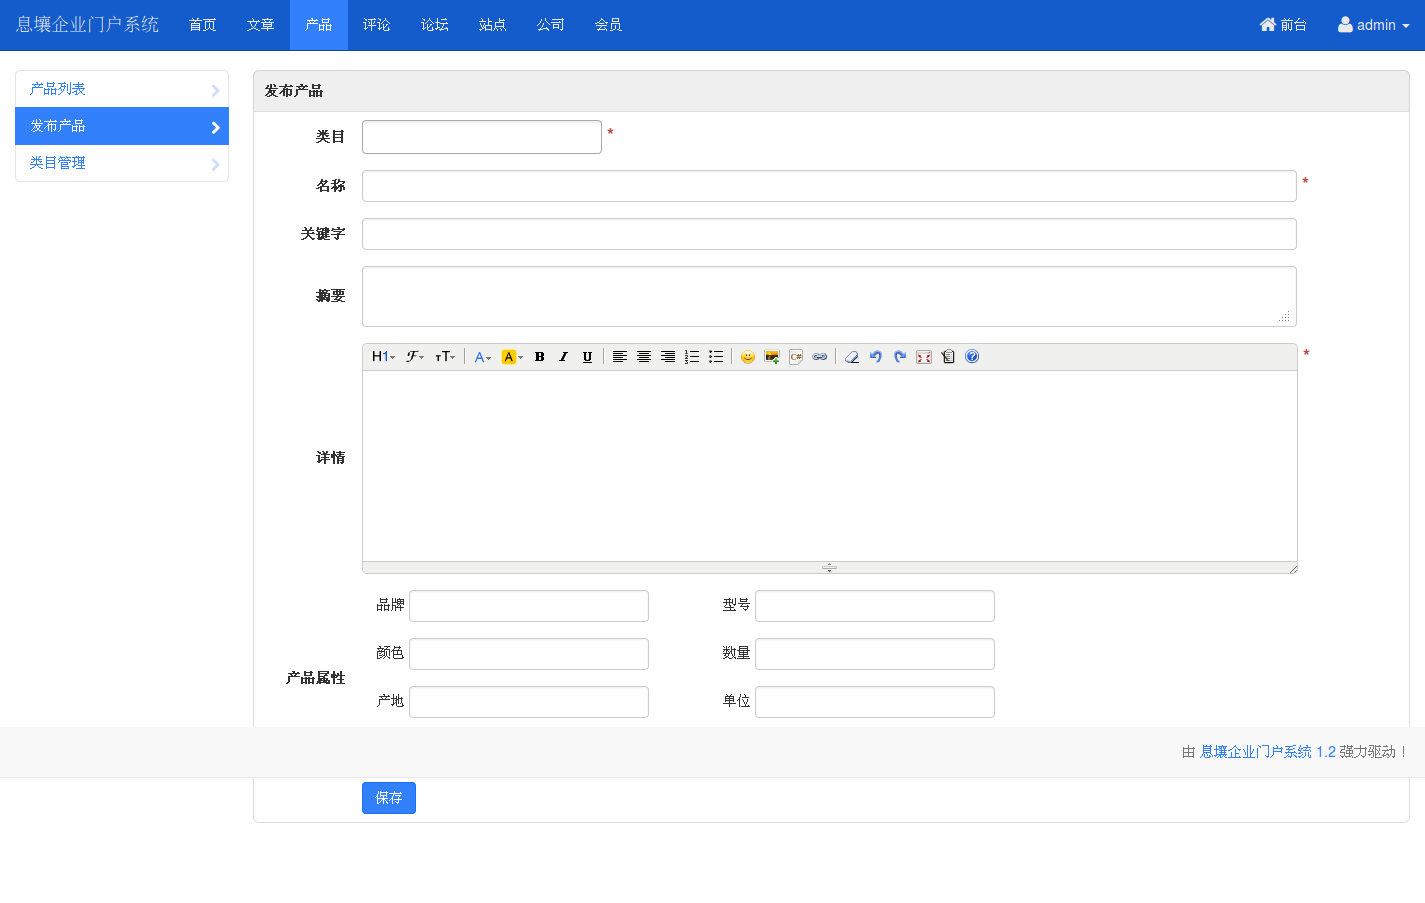
Task: Open the 论坛 menu in navbar
Action: coord(435,25)
